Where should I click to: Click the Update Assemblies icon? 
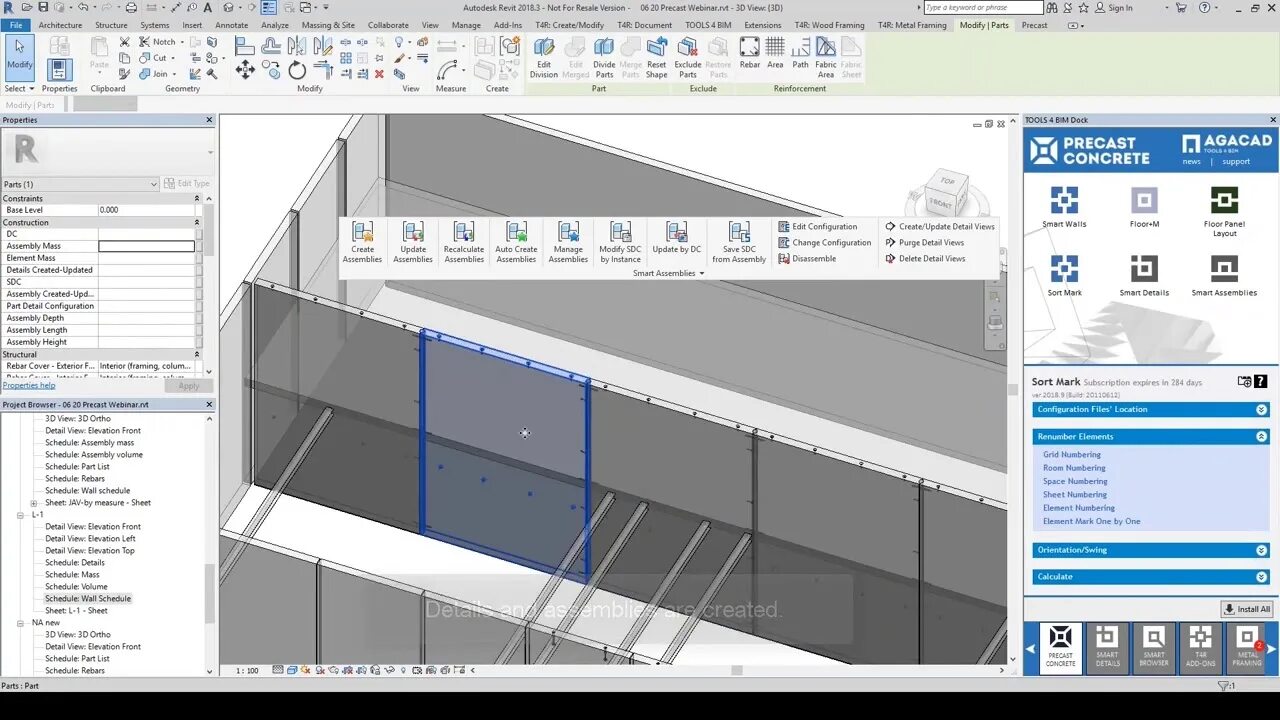(x=412, y=243)
